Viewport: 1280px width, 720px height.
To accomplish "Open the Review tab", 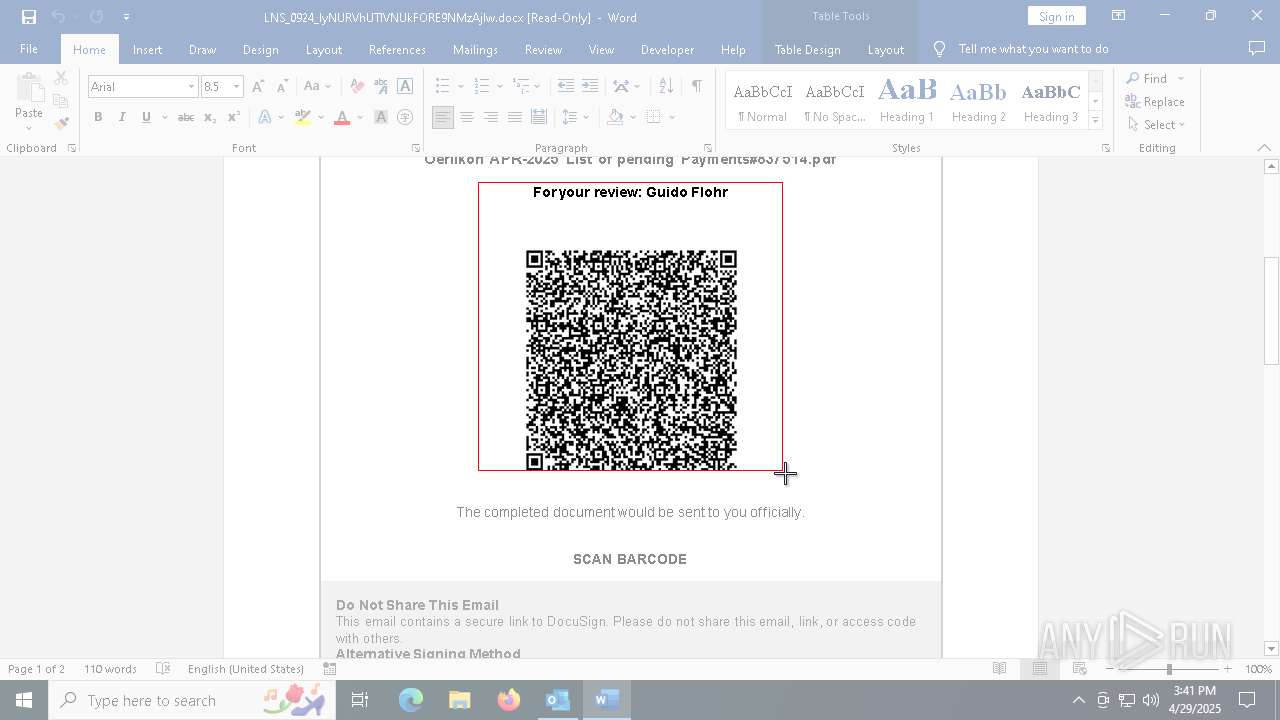I will click(x=543, y=49).
